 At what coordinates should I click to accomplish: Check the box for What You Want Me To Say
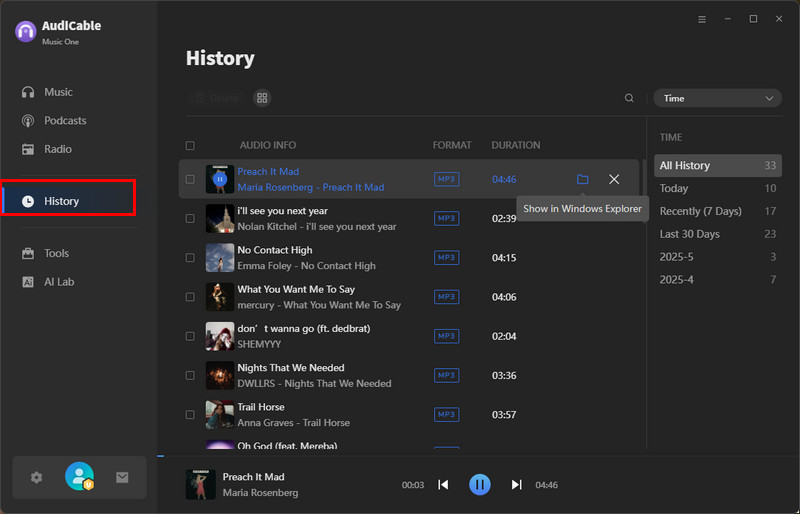[x=190, y=297]
